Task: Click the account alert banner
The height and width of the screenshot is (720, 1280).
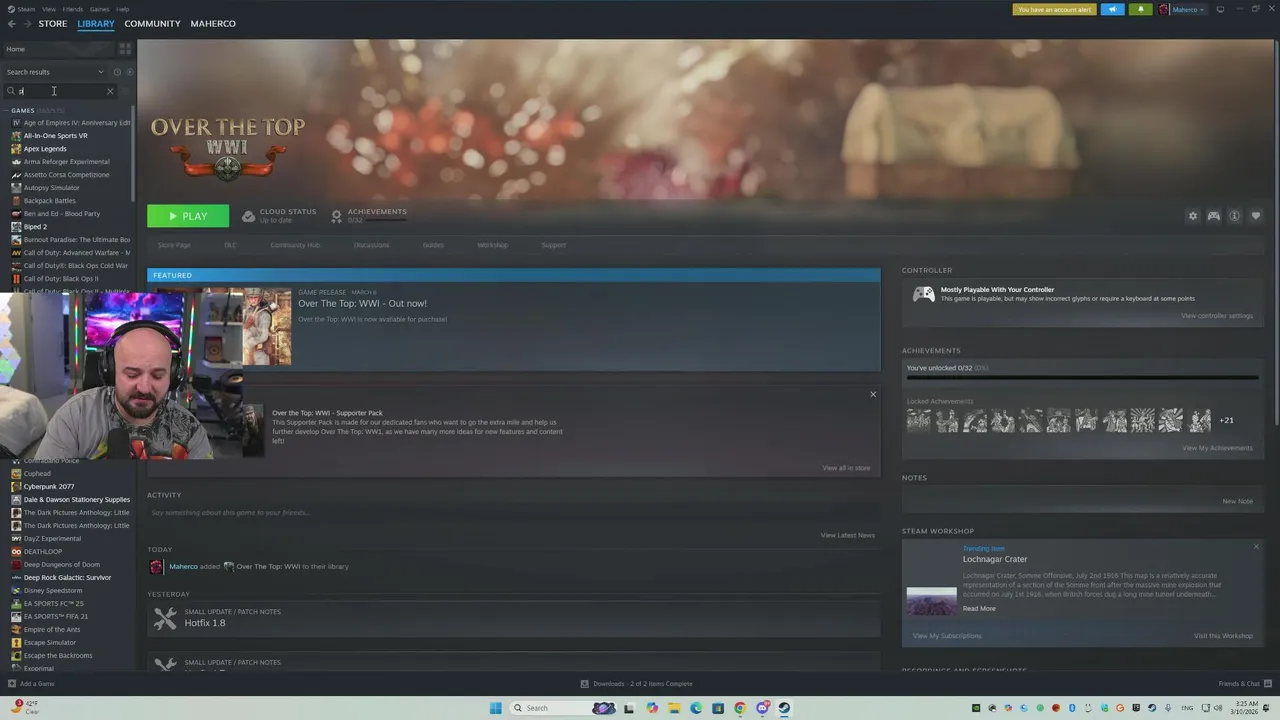Action: click(1054, 10)
